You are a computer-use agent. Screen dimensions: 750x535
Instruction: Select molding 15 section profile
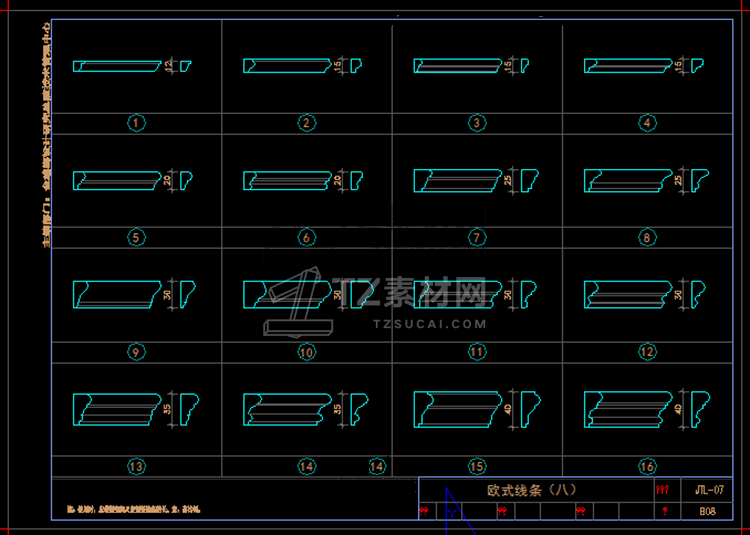(x=530, y=409)
